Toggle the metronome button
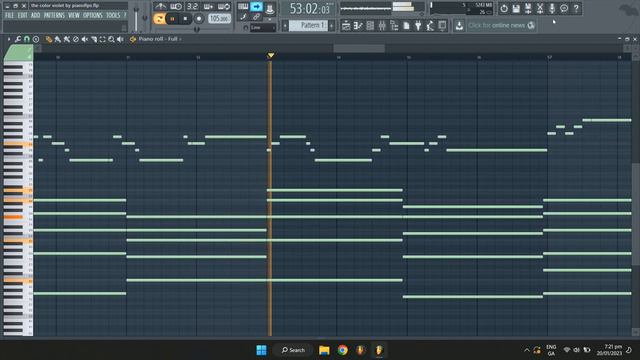 tap(160, 7)
